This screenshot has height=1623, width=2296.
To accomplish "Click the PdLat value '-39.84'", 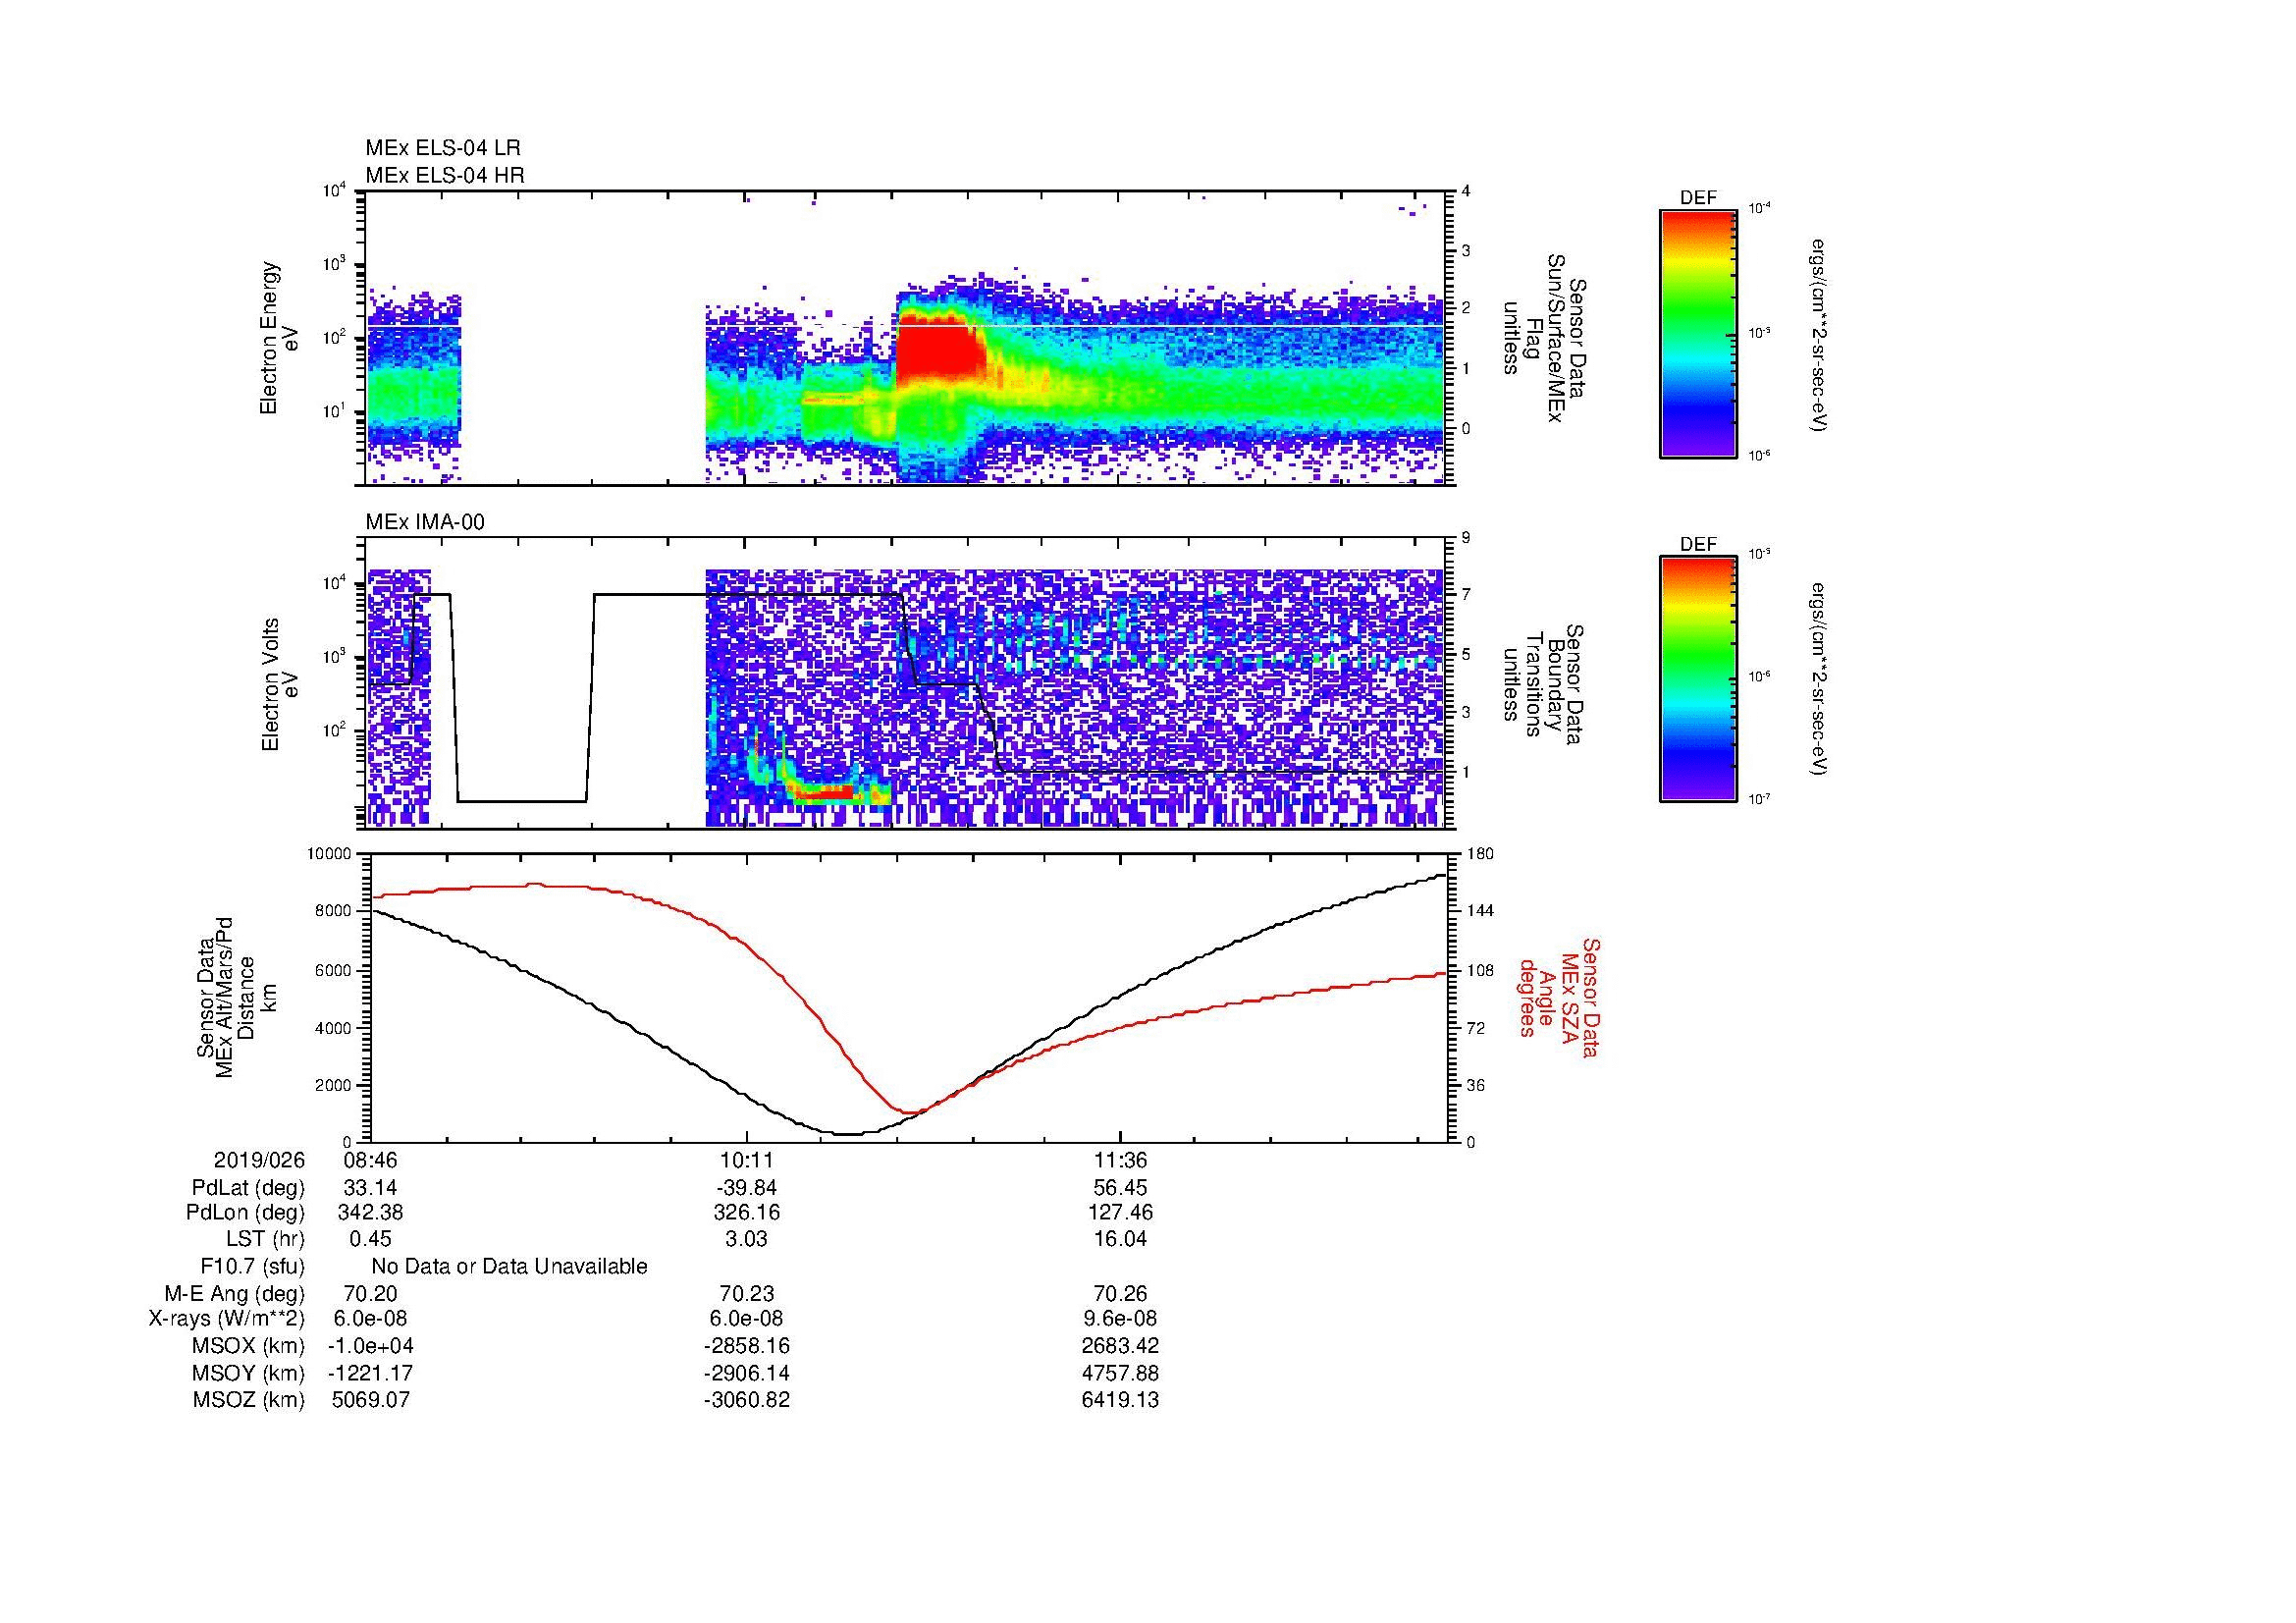I will 746,1188.
